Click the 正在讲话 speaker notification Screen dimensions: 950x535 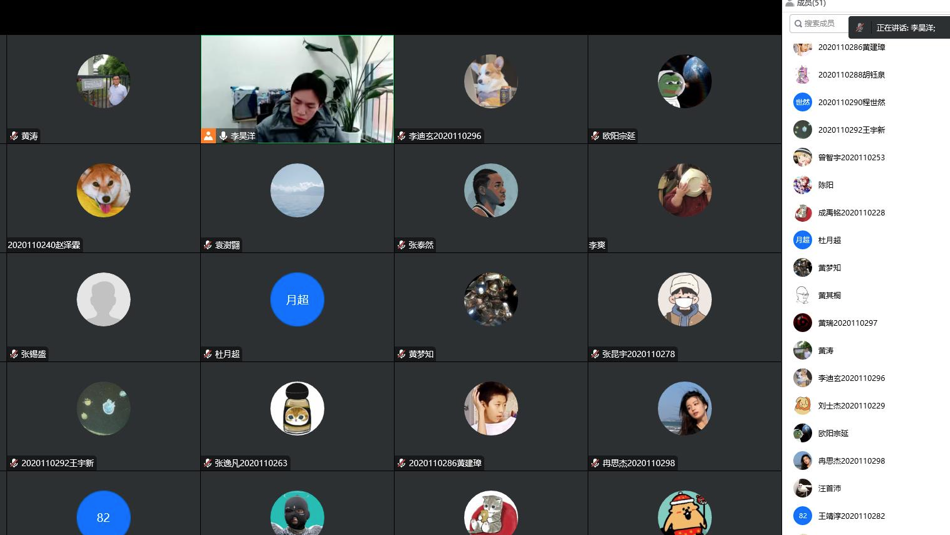[x=899, y=28]
